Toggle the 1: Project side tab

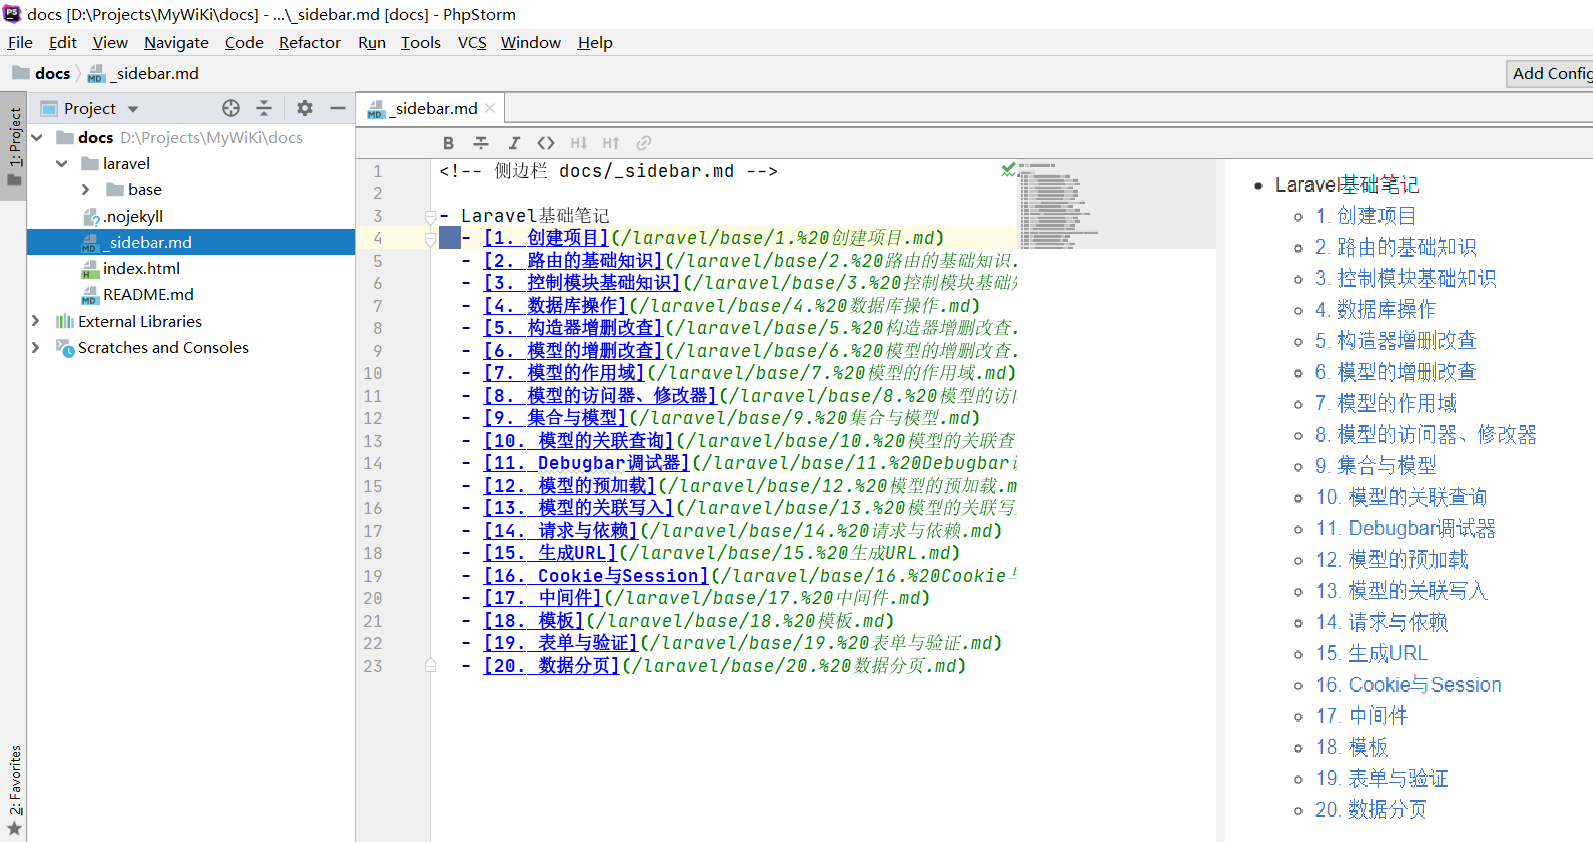pyautogui.click(x=14, y=147)
